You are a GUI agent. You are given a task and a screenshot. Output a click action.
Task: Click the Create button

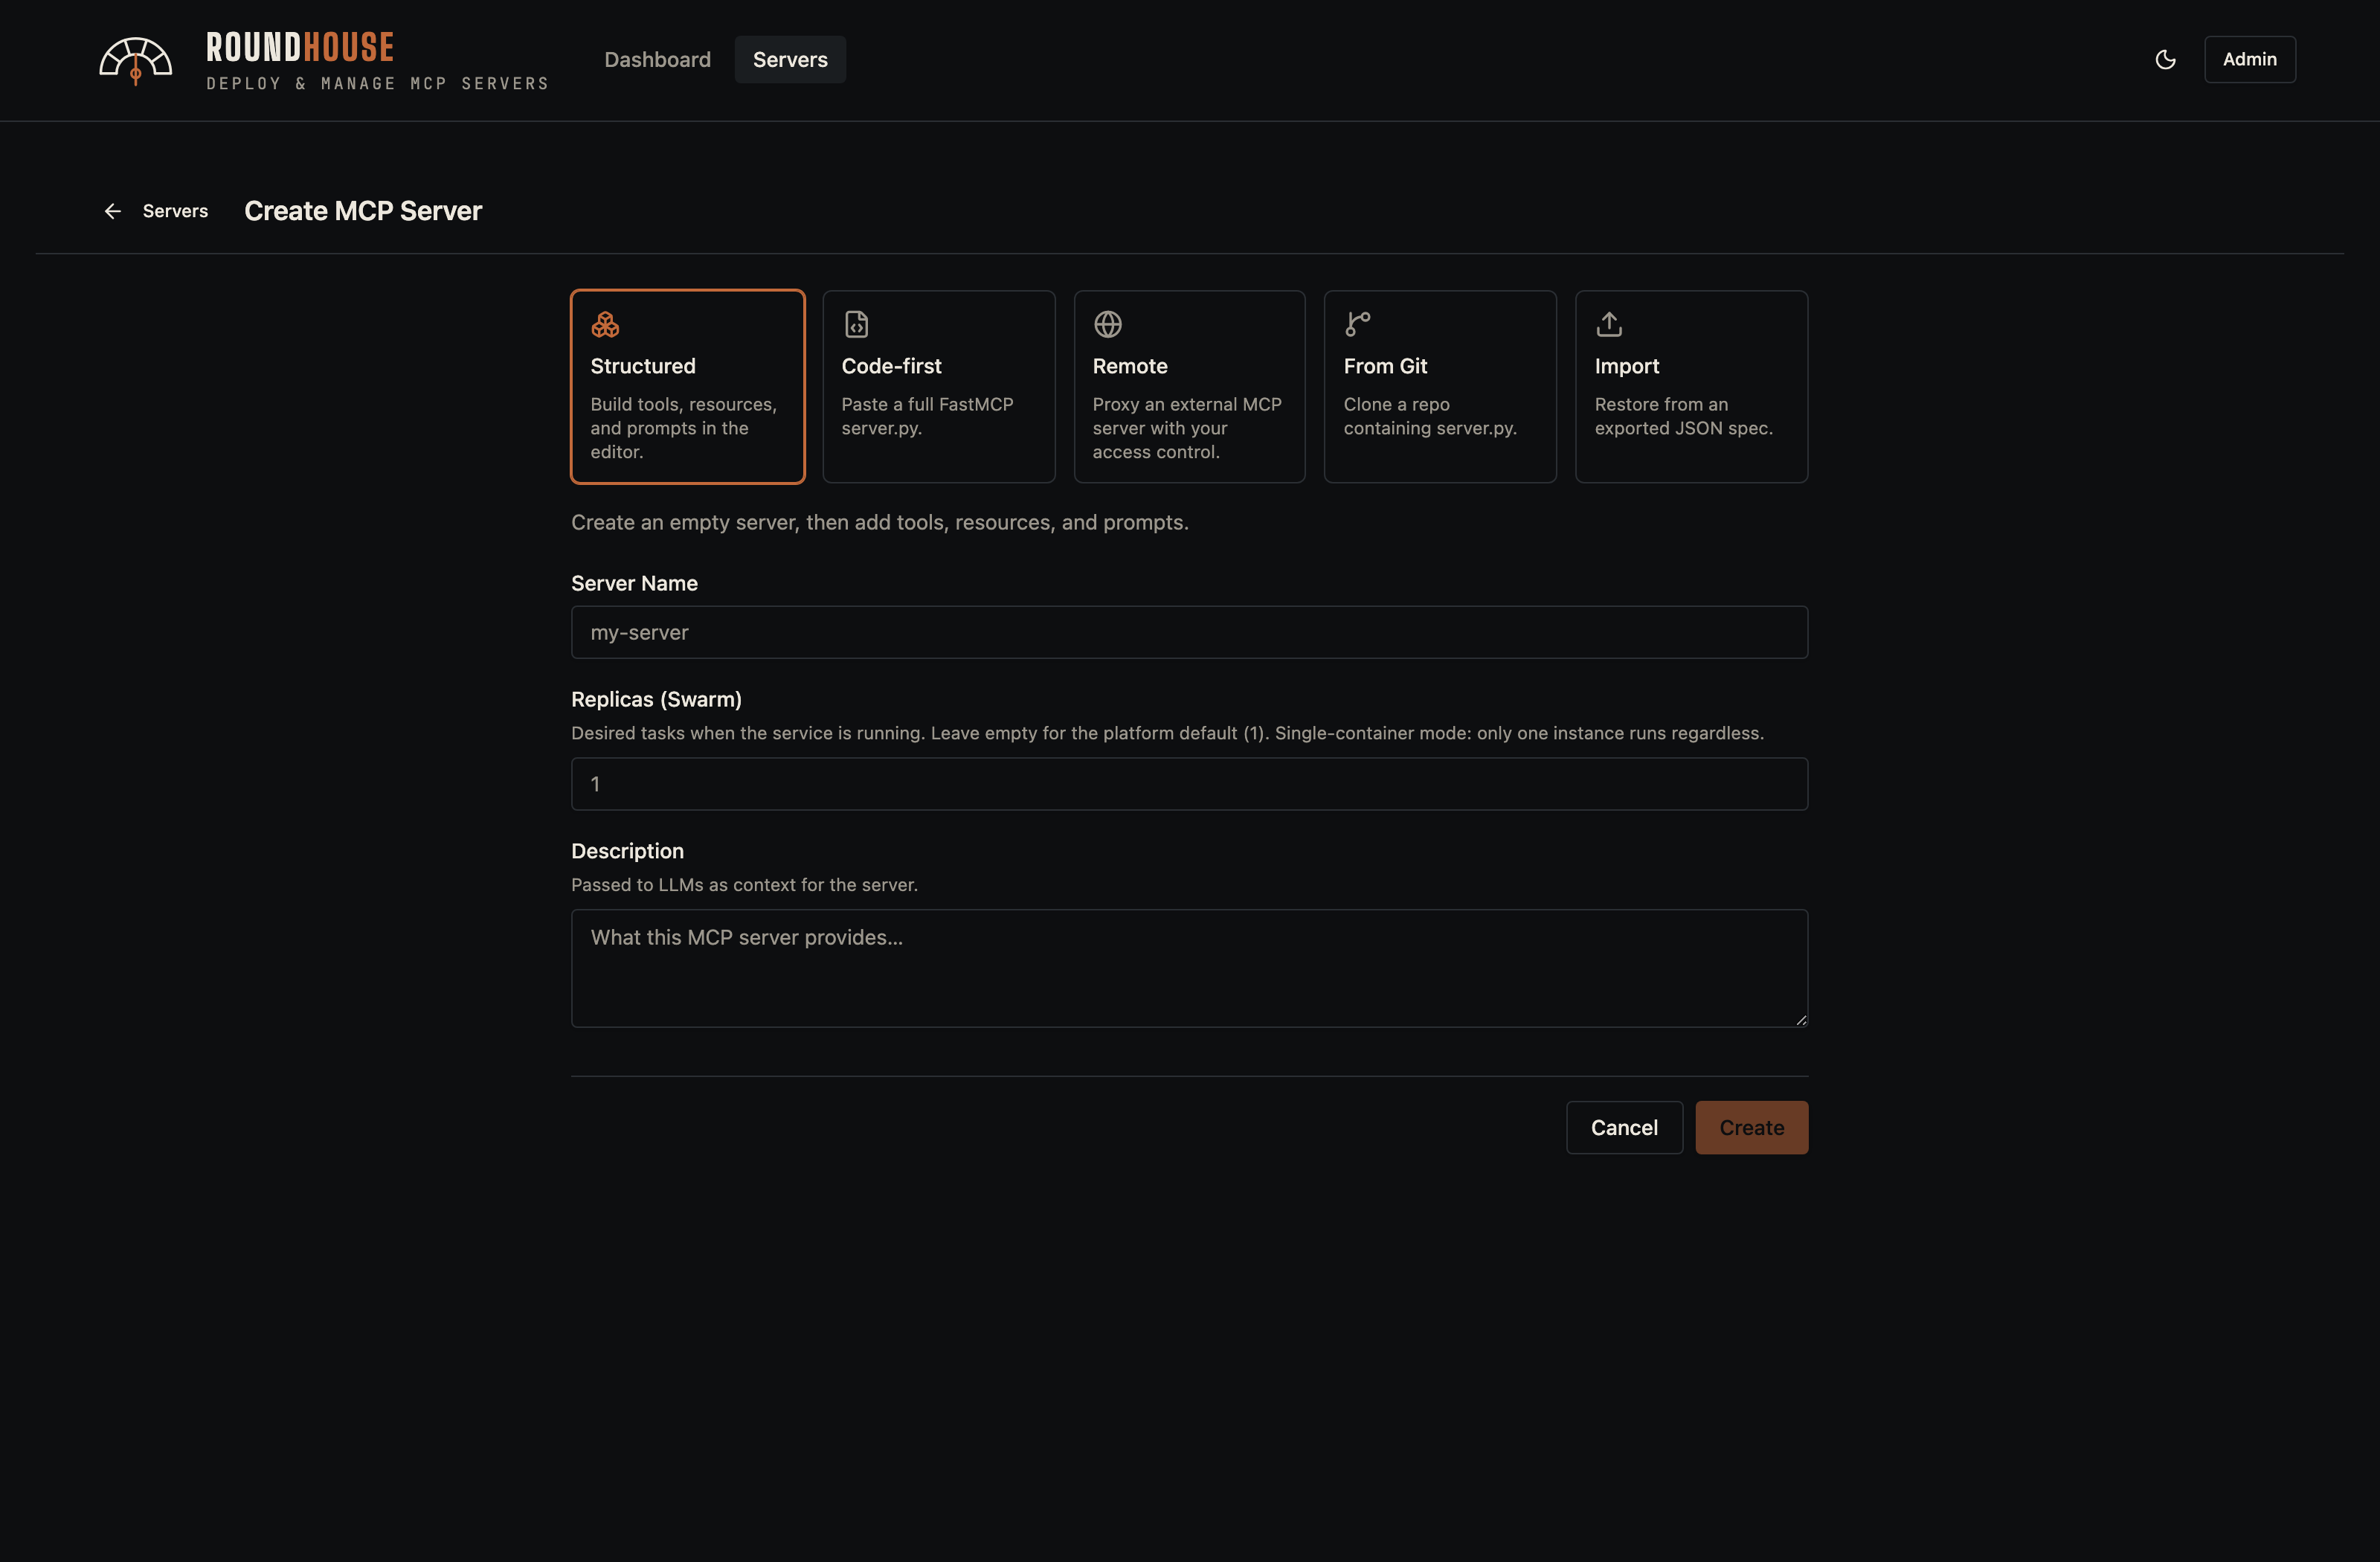[1751, 1128]
